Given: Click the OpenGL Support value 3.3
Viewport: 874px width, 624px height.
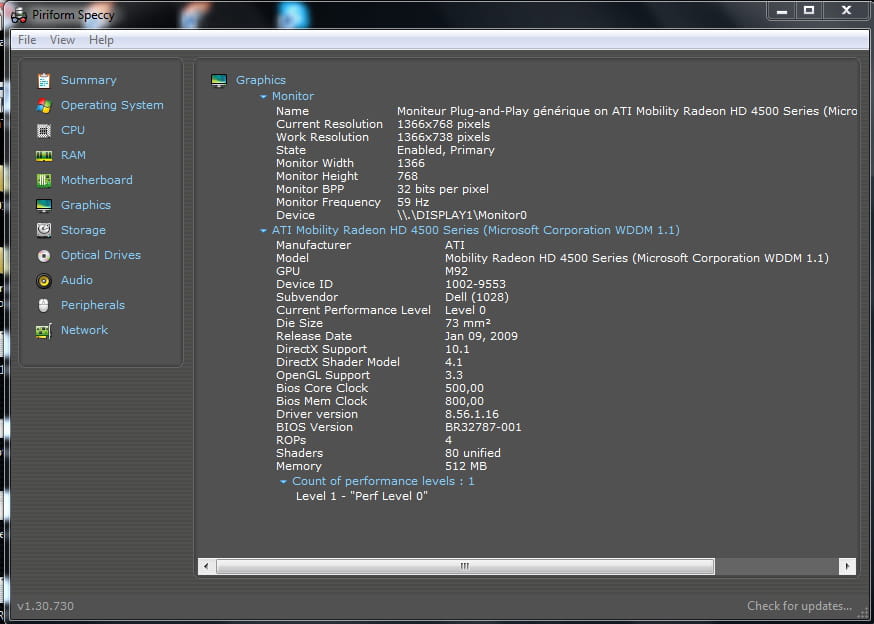Looking at the screenshot, I should click(x=454, y=375).
